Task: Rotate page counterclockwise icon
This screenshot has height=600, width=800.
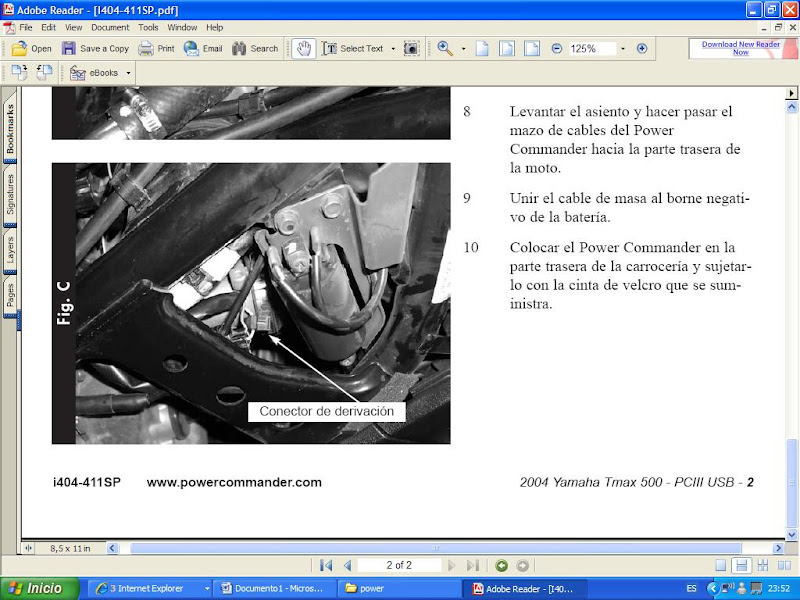Action: pos(44,72)
